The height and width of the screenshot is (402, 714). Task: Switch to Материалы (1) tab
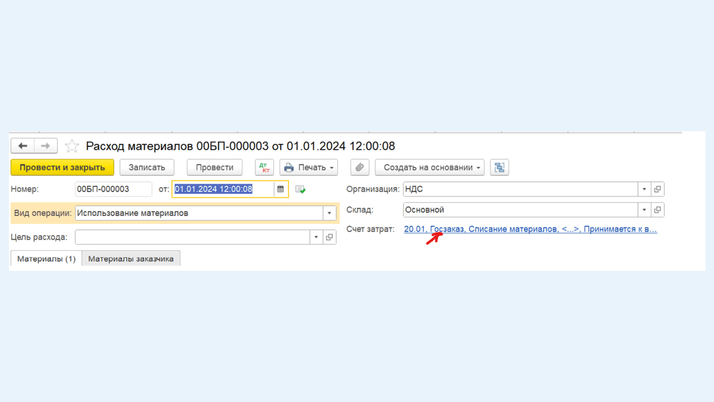(x=46, y=259)
